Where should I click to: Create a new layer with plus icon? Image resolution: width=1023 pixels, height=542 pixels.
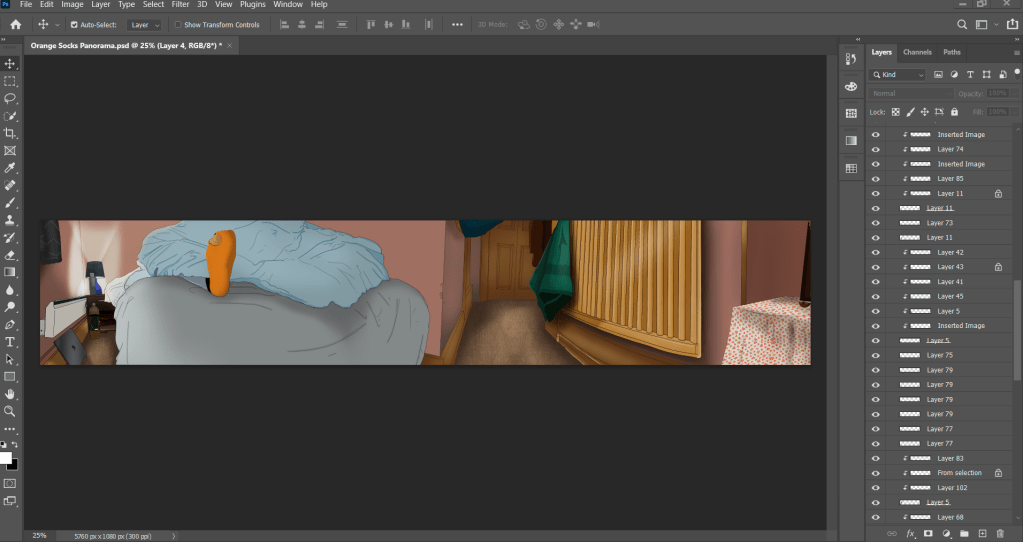click(982, 534)
